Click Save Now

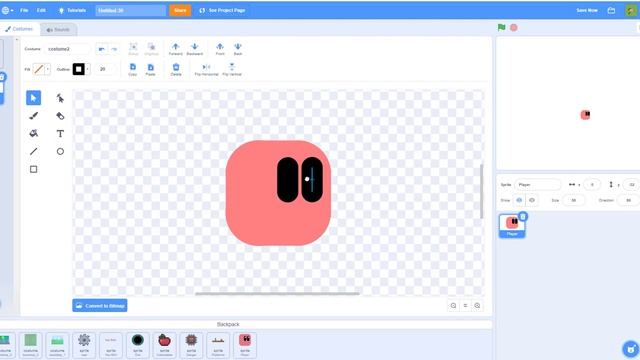pos(587,10)
